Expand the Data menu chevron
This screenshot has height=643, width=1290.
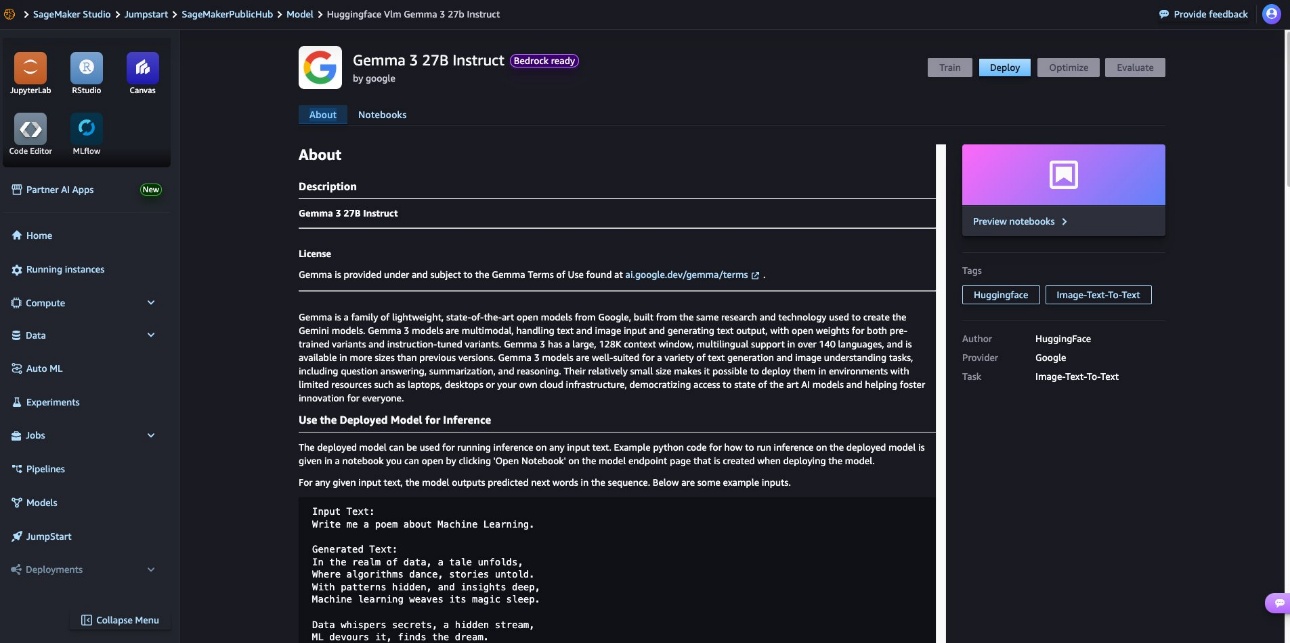tap(151, 336)
